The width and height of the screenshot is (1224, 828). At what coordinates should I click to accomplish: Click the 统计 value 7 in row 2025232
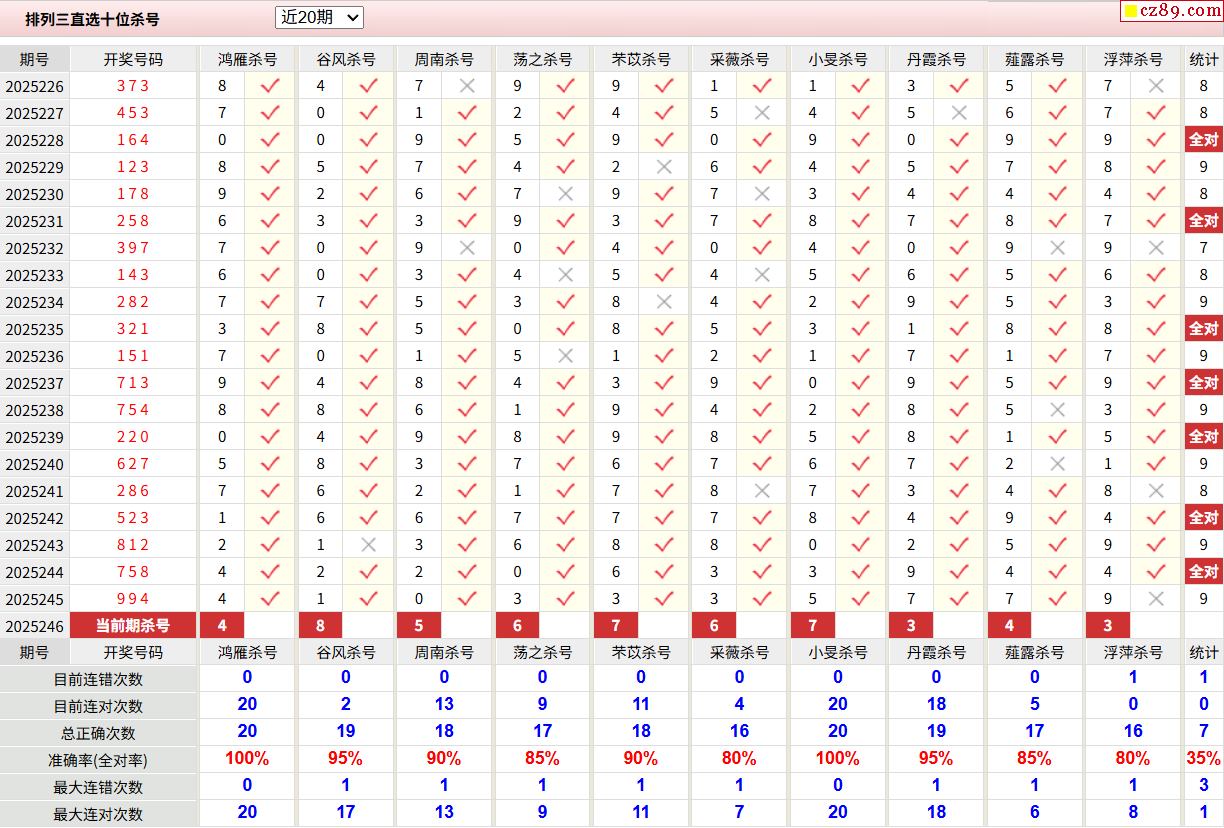(x=1204, y=248)
